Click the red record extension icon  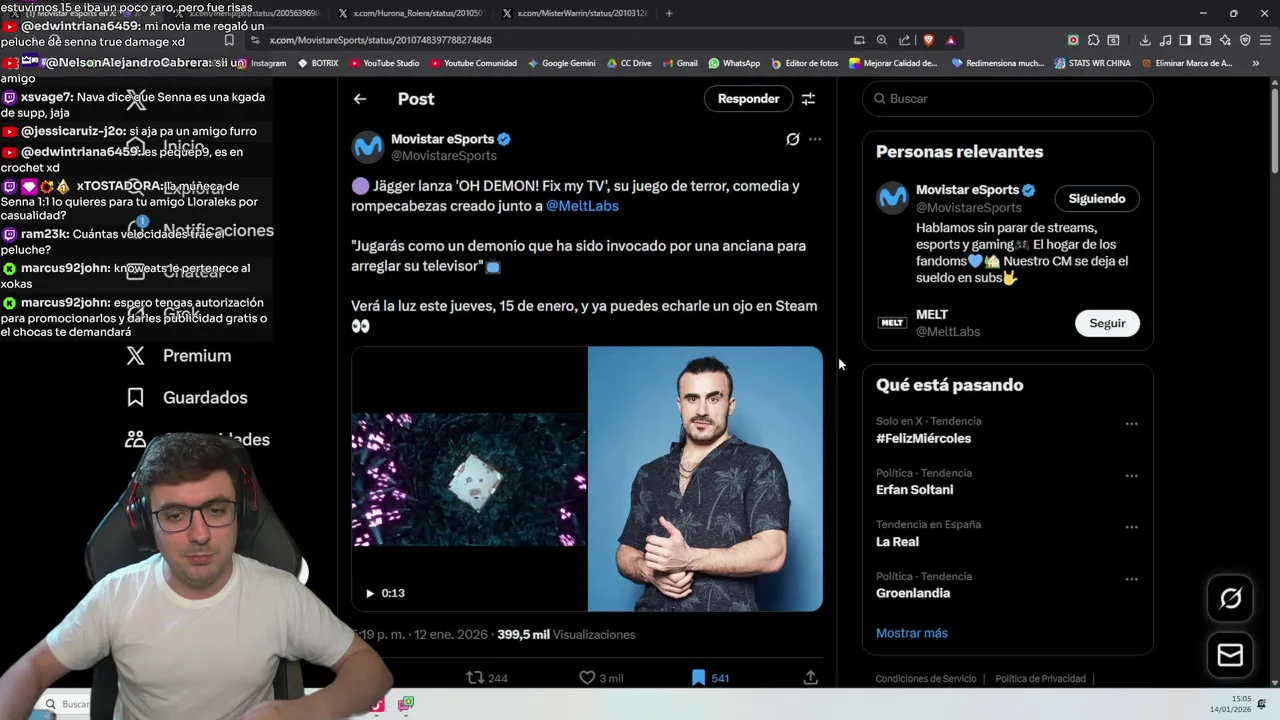click(x=1073, y=40)
